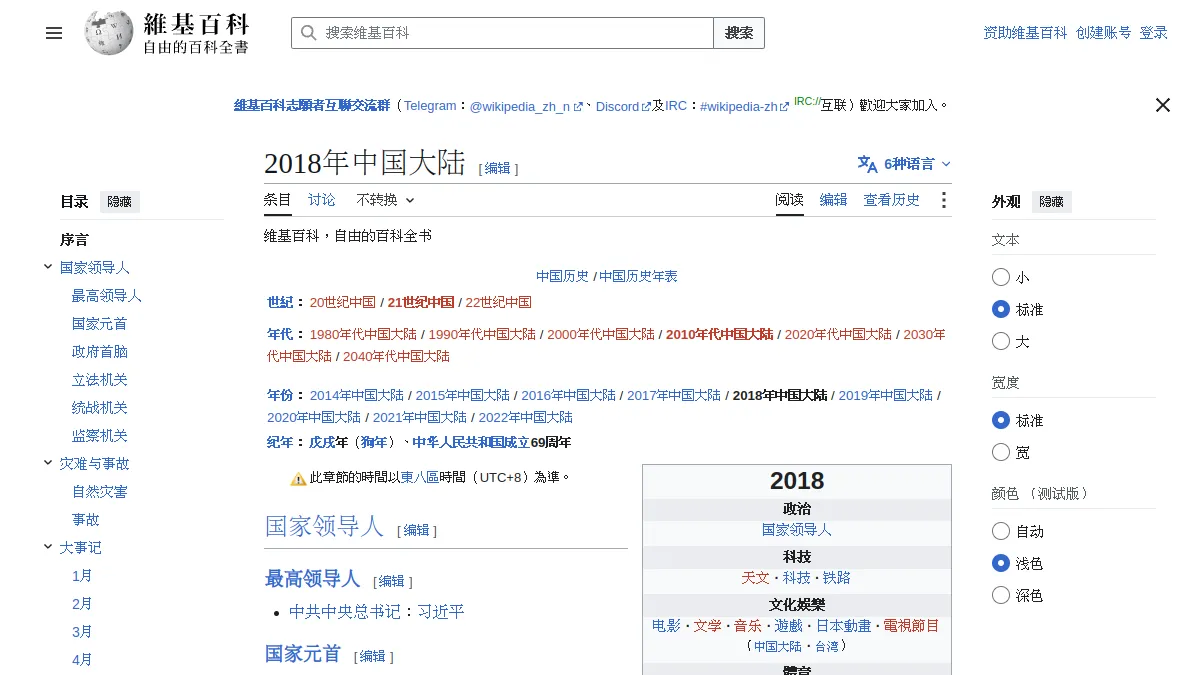This screenshot has width=1200, height=675.
Task: Click the language translate icon
Action: [867, 164]
